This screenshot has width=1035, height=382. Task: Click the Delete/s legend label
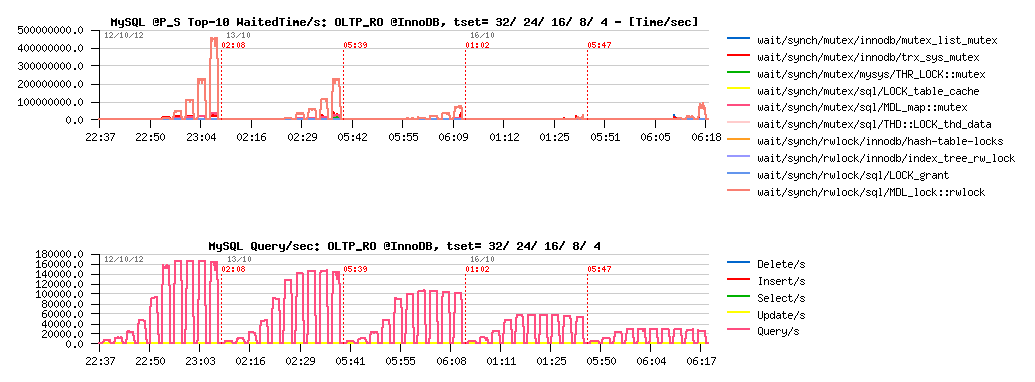[x=781, y=264]
